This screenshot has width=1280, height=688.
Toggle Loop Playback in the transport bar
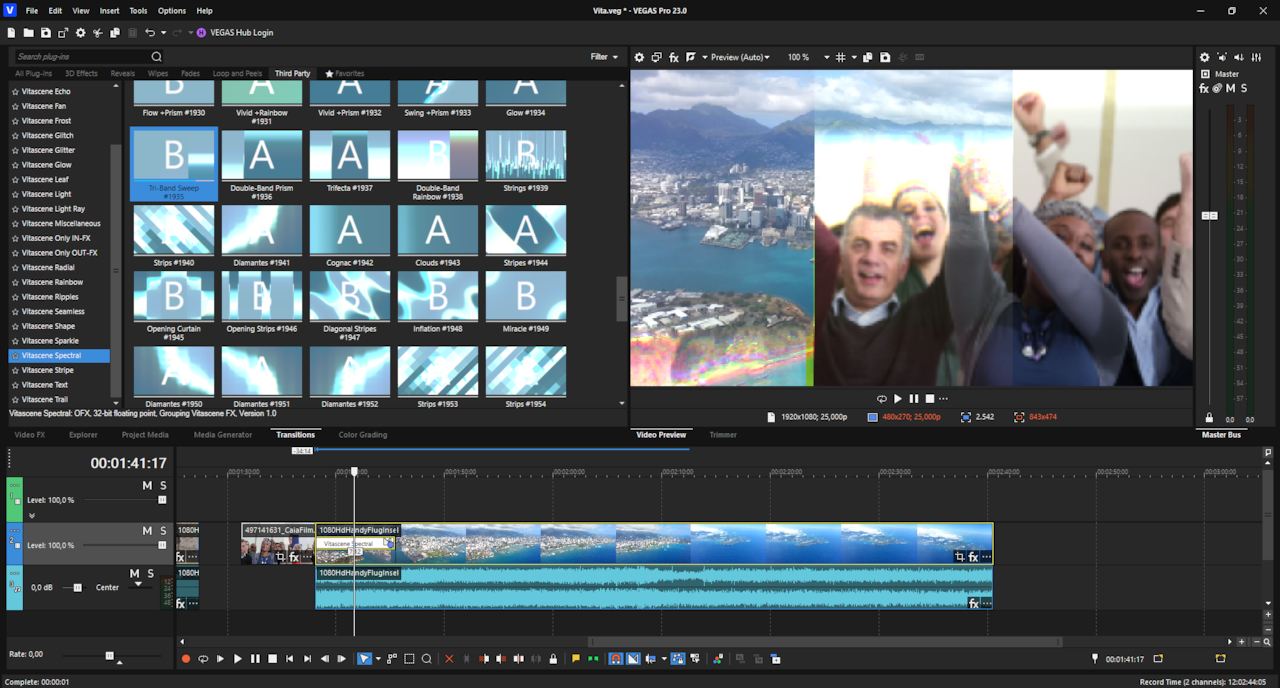click(203, 659)
